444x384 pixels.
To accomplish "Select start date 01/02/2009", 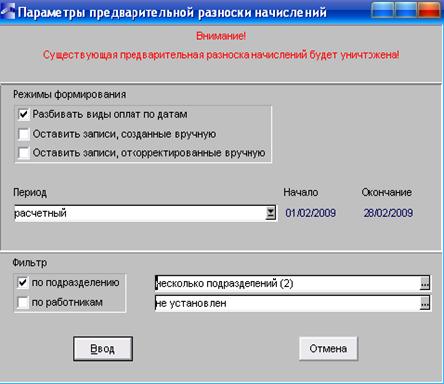I will [310, 213].
